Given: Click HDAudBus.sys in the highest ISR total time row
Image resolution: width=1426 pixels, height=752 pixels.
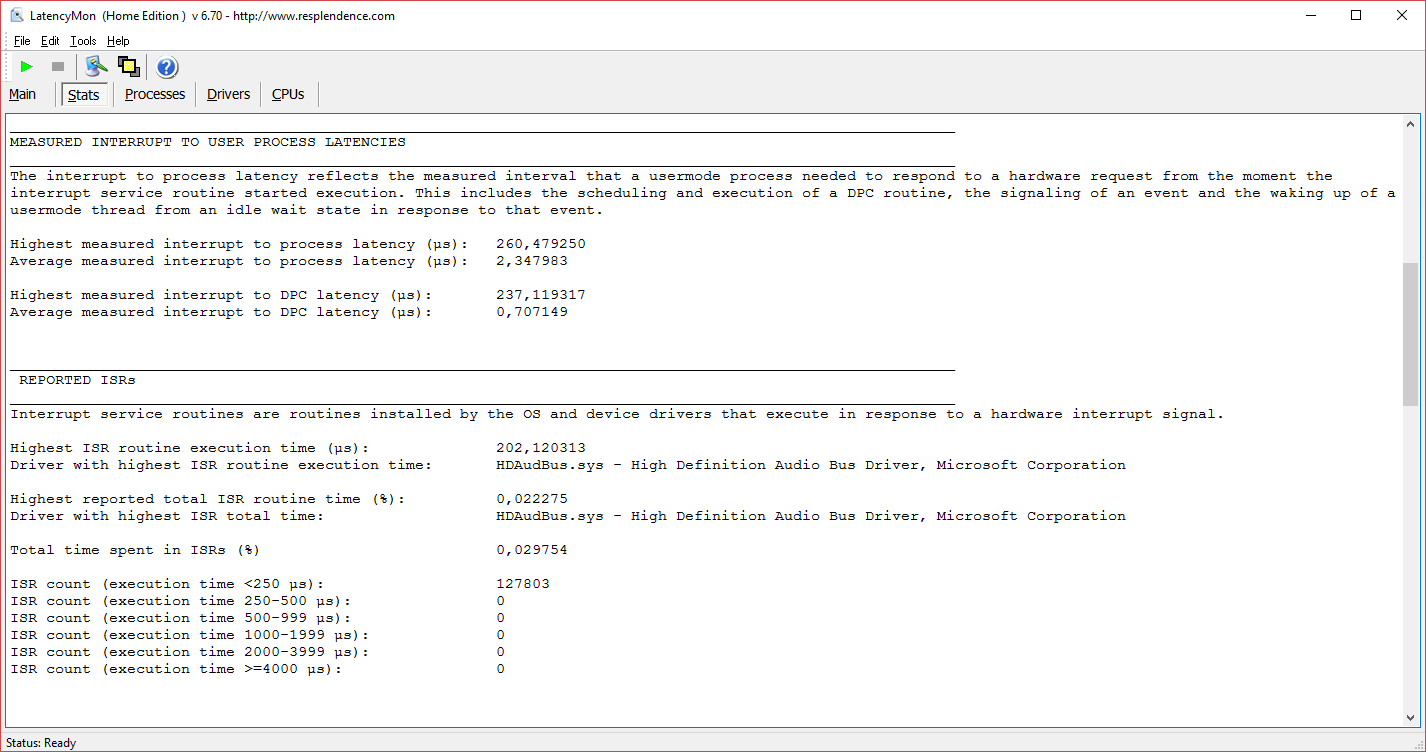Looking at the screenshot, I should point(550,516).
